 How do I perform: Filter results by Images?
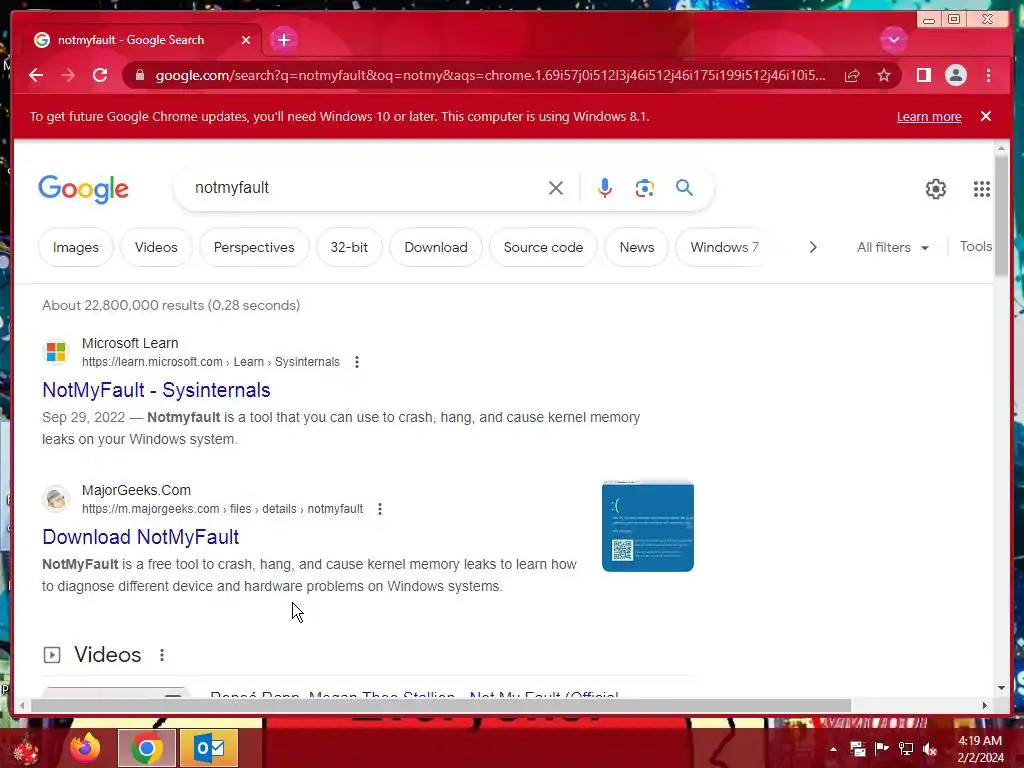click(76, 248)
